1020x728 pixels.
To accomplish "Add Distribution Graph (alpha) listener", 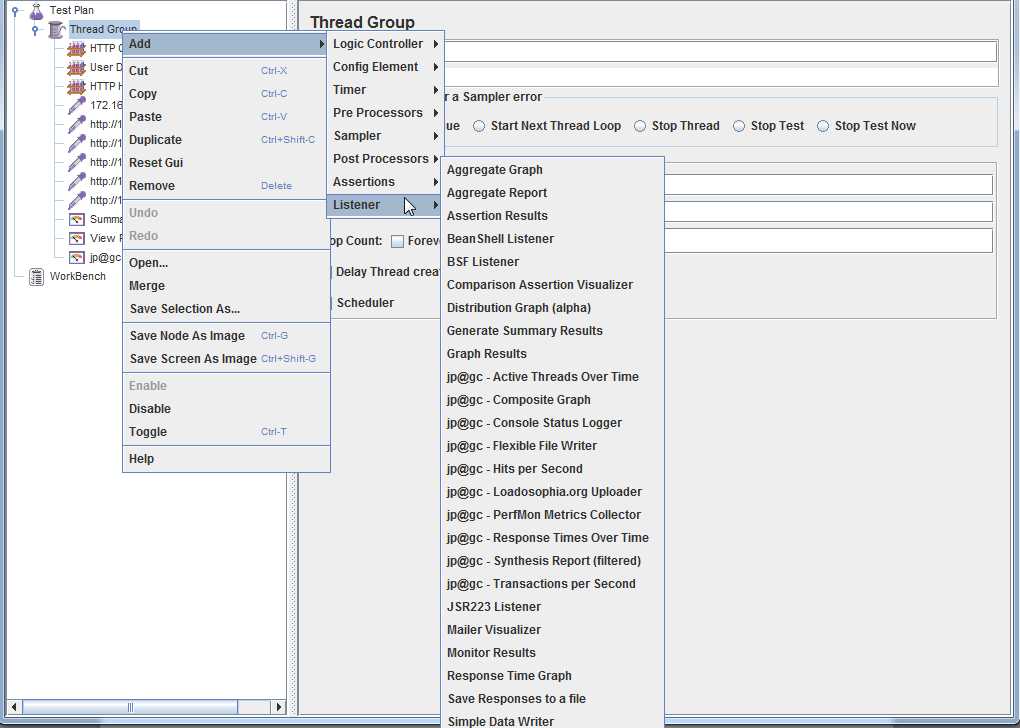I will click(552, 308).
